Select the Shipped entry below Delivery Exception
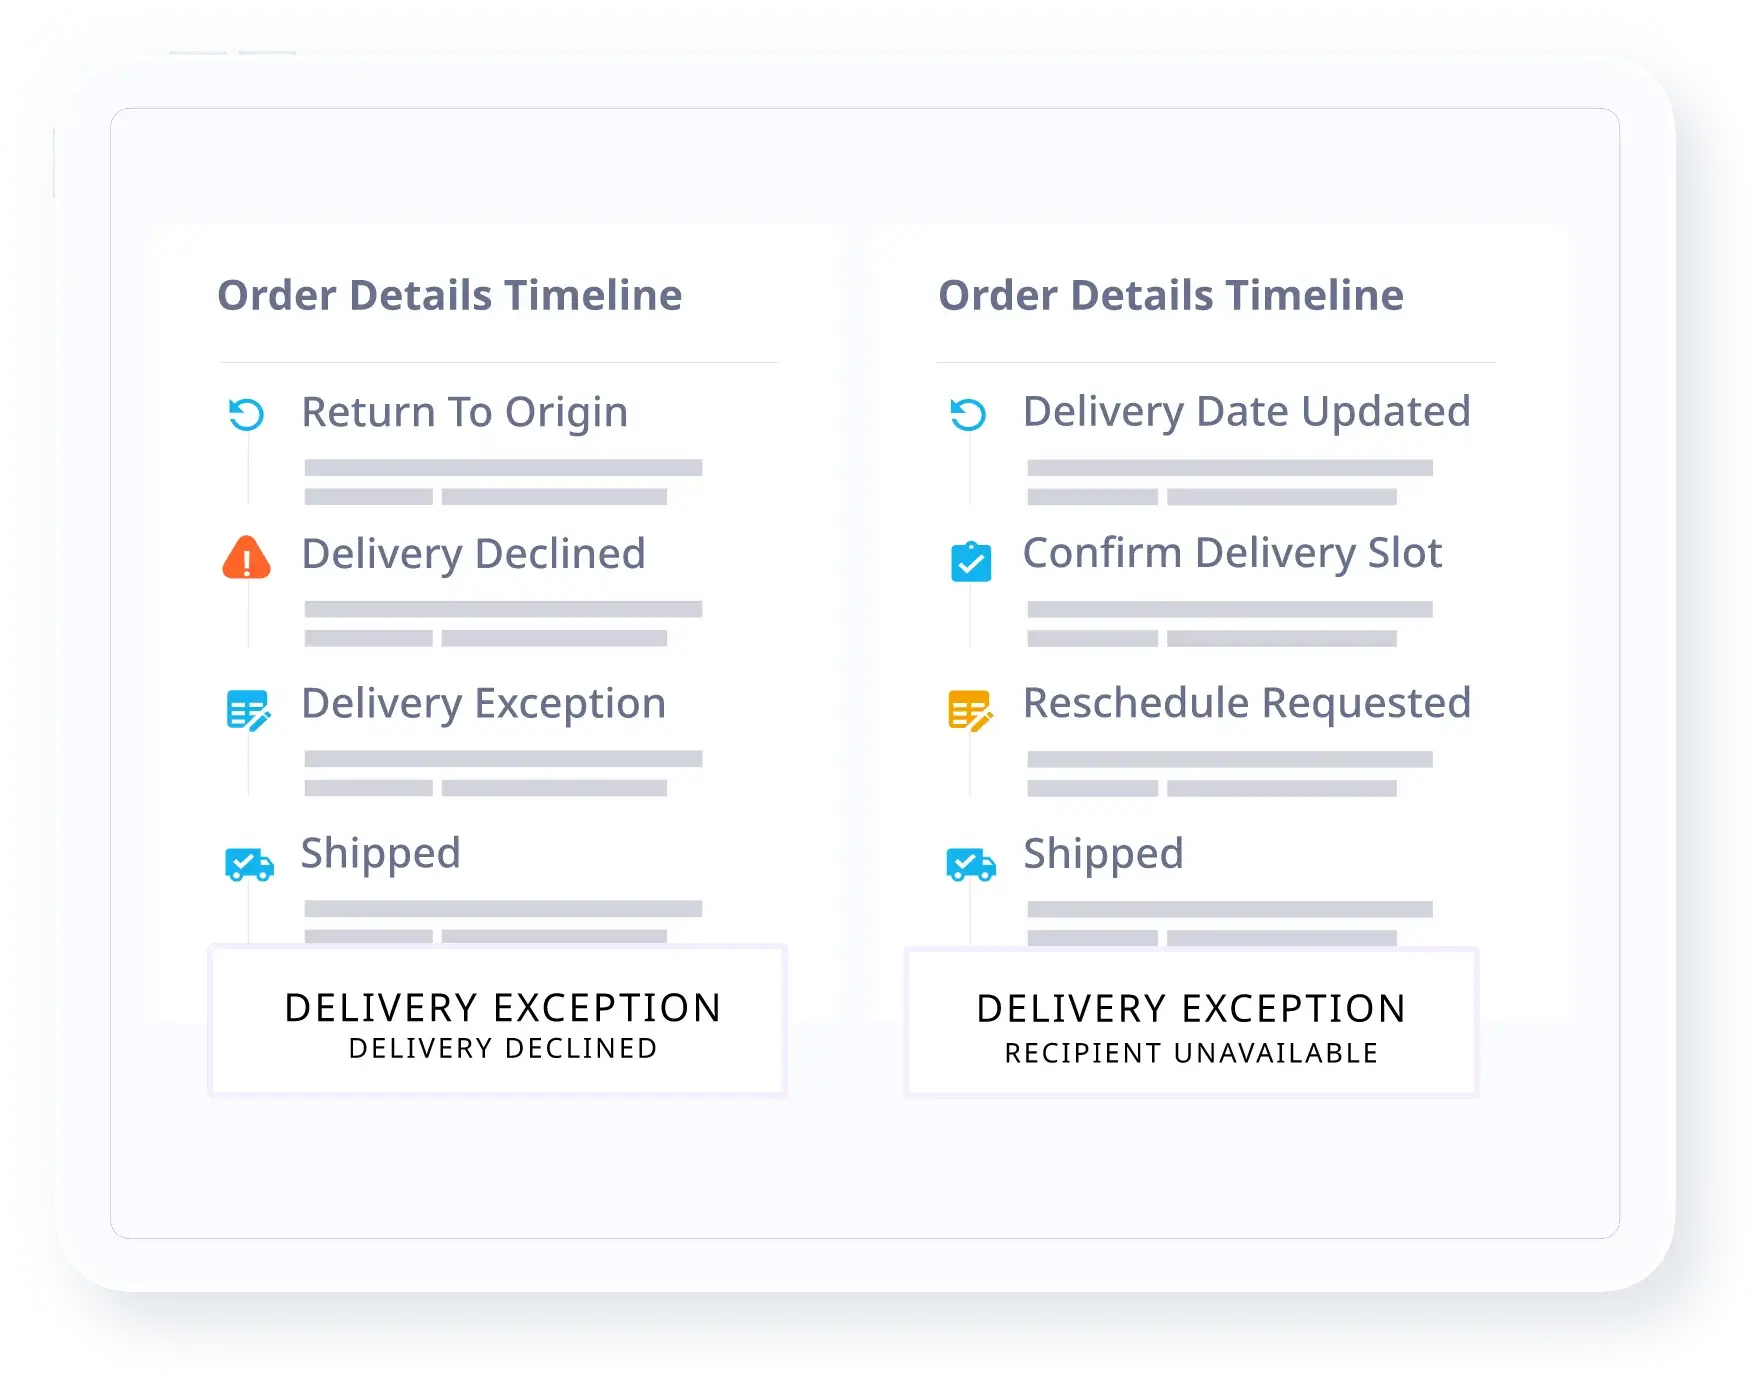The height and width of the screenshot is (1380, 1758). pyautogui.click(x=381, y=854)
